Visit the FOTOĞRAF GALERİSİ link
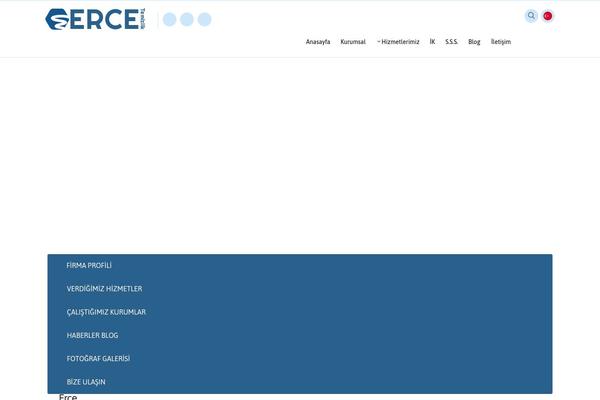This screenshot has width=600, height=400. [x=98, y=359]
